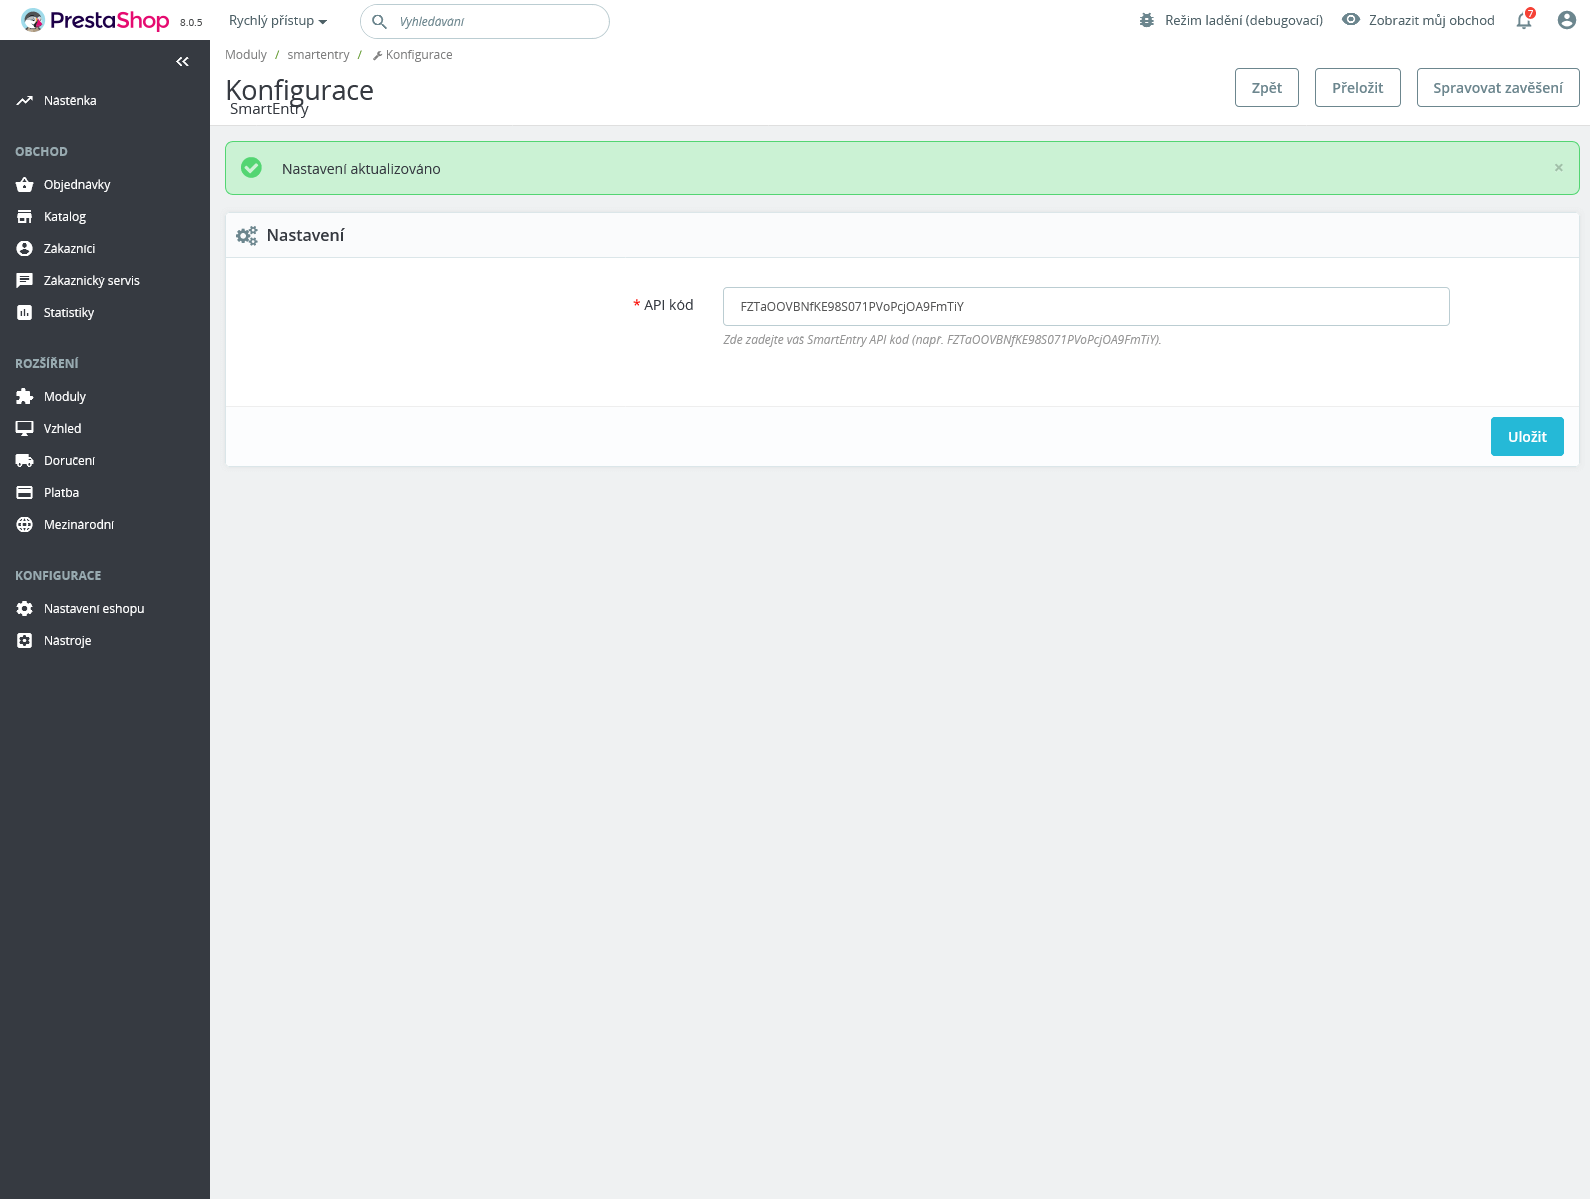1590x1199 pixels.
Task: Click the Doručení truck icon
Action: (x=25, y=461)
